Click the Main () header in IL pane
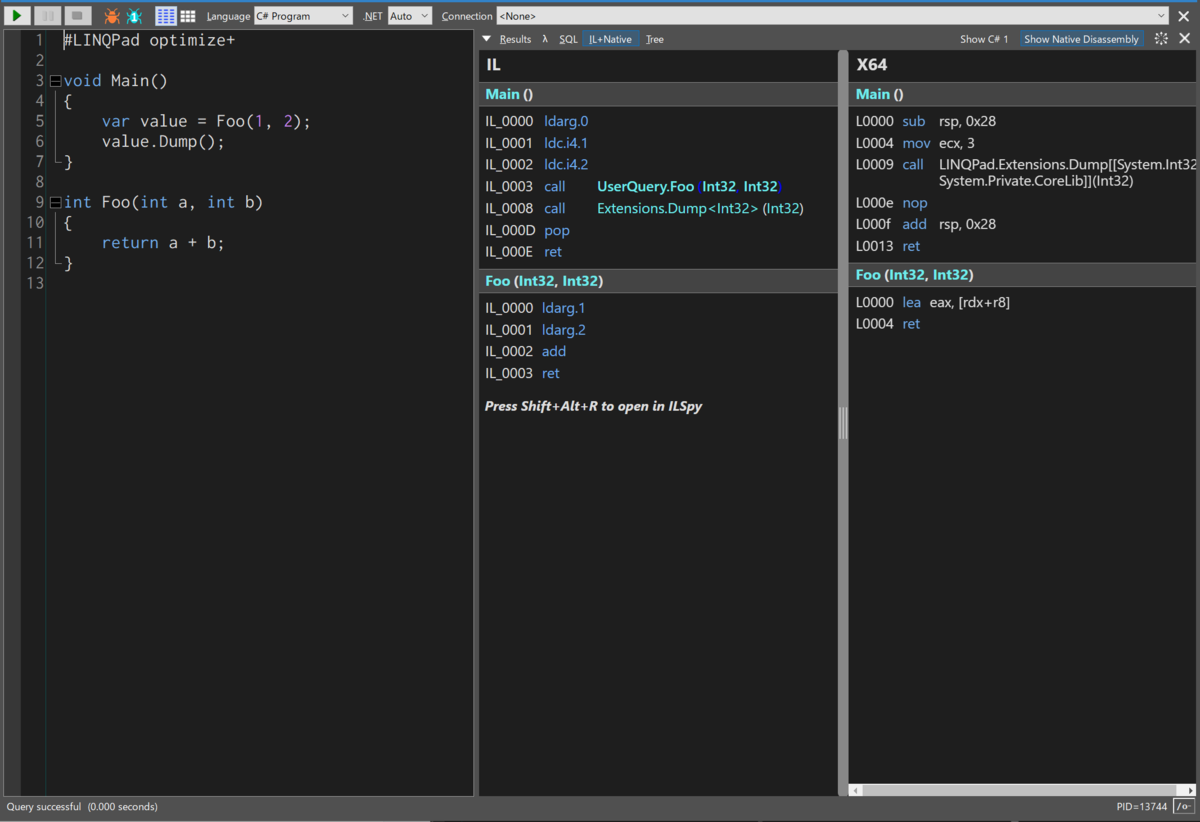Image resolution: width=1200 pixels, height=822 pixels. coord(658,94)
